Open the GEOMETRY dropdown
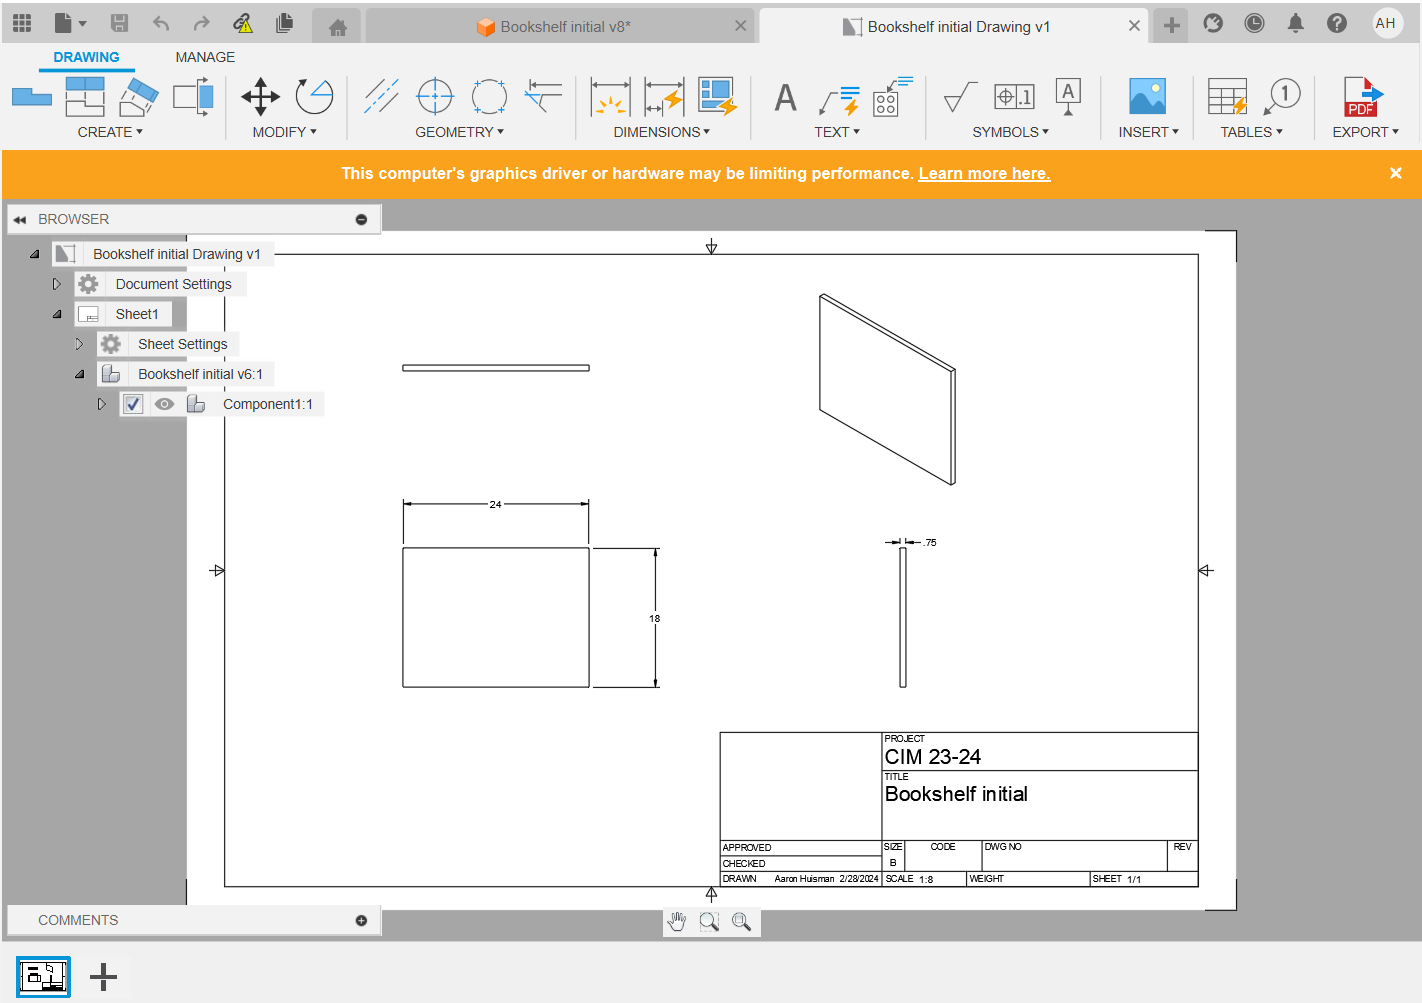Image resolution: width=1422 pixels, height=1003 pixels. pyautogui.click(x=459, y=132)
